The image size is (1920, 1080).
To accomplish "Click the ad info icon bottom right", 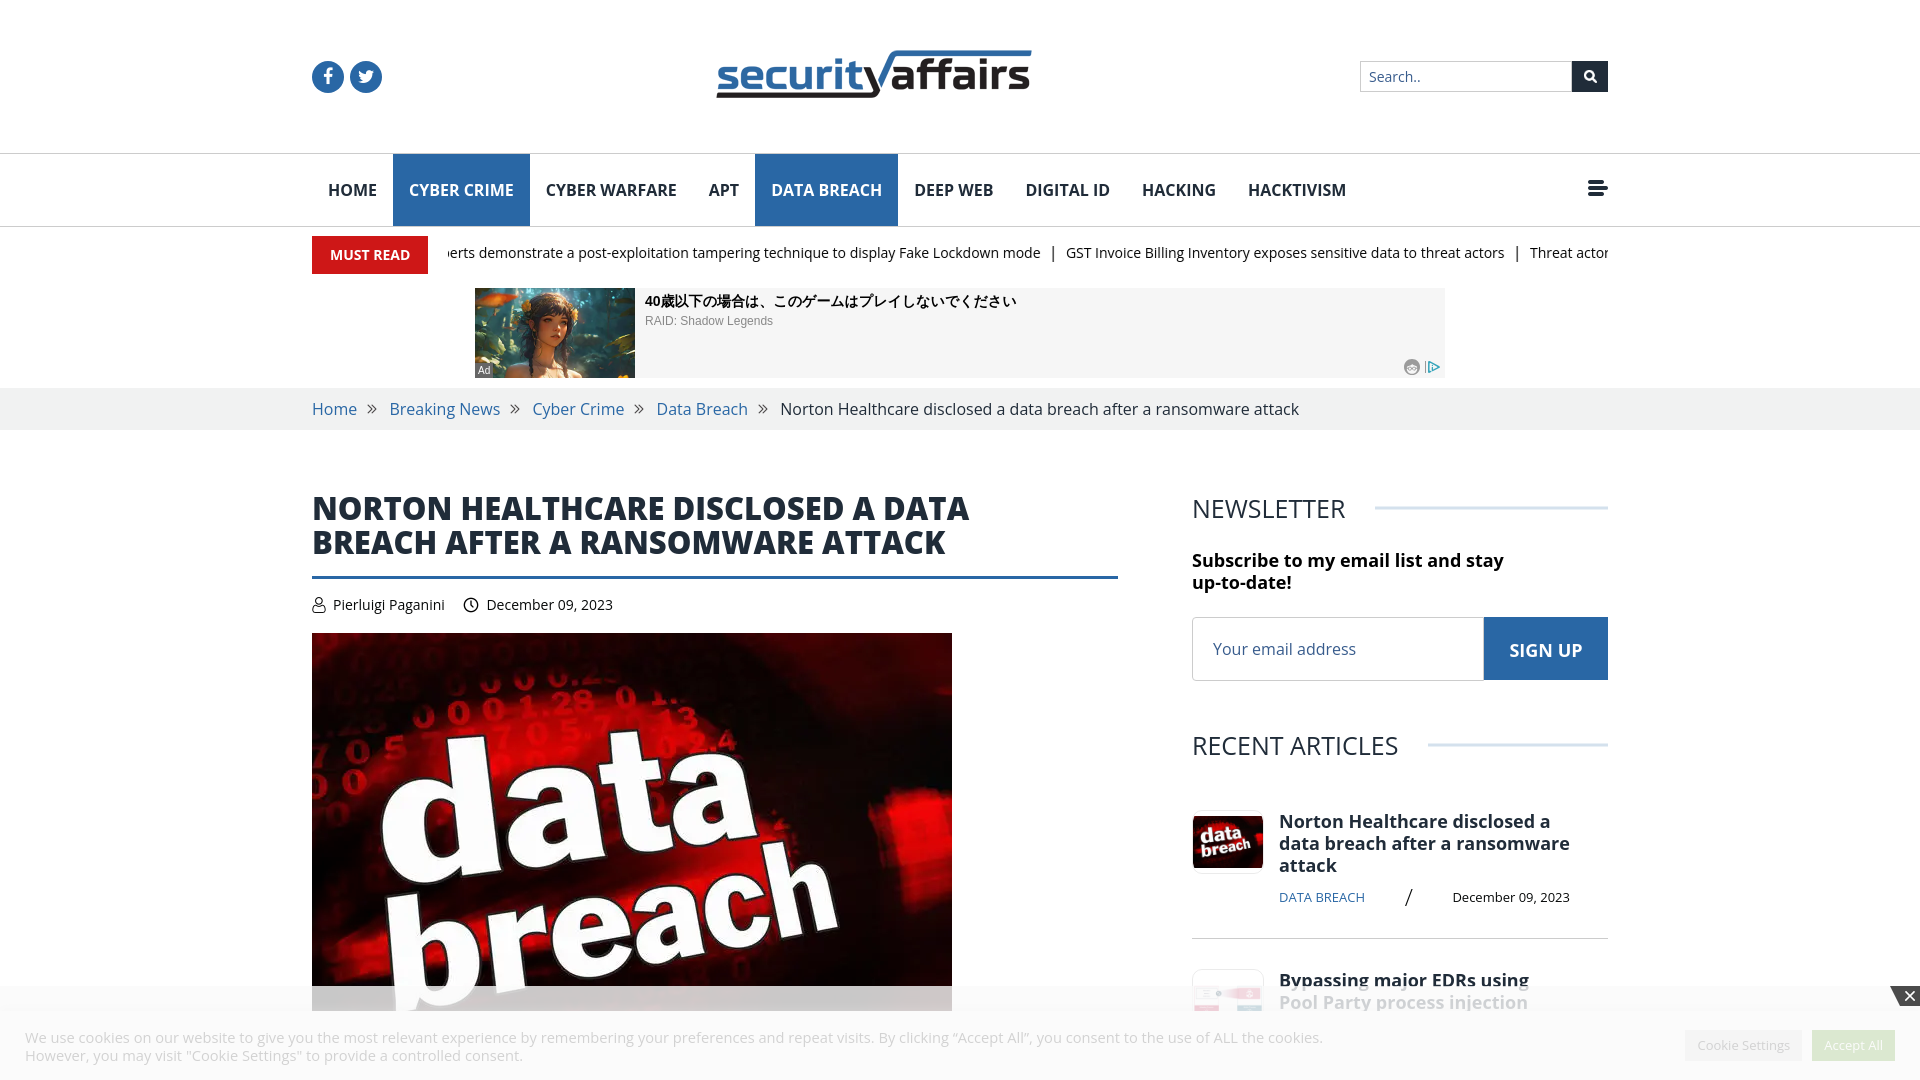I will tap(1433, 367).
